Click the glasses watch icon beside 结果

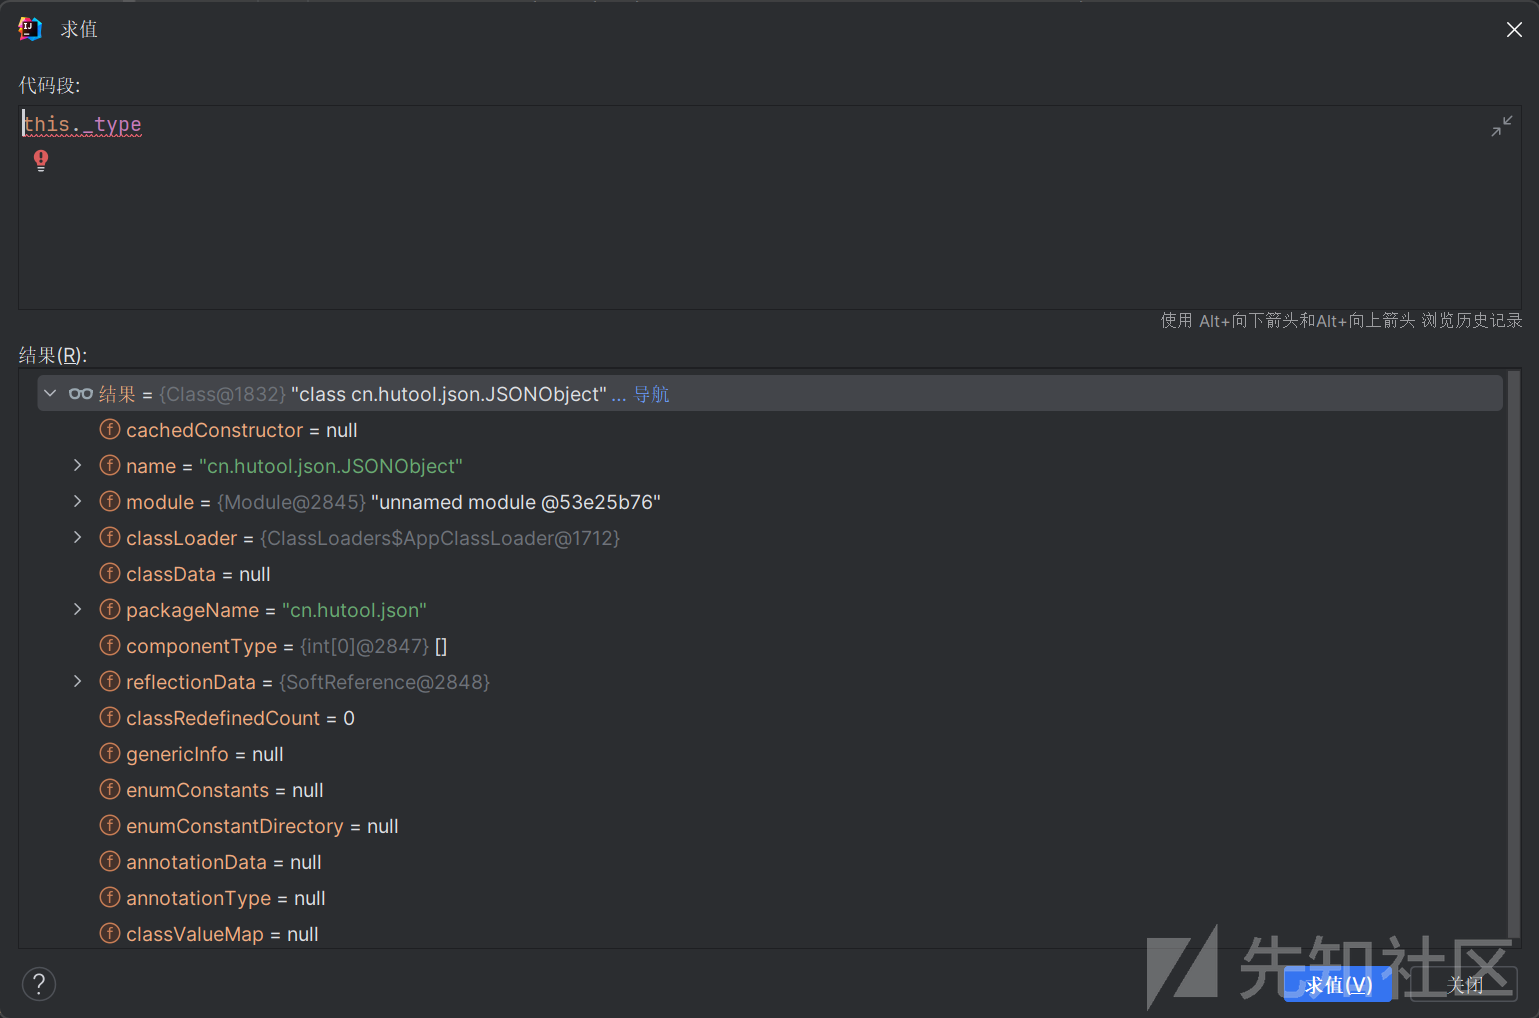tap(81, 394)
